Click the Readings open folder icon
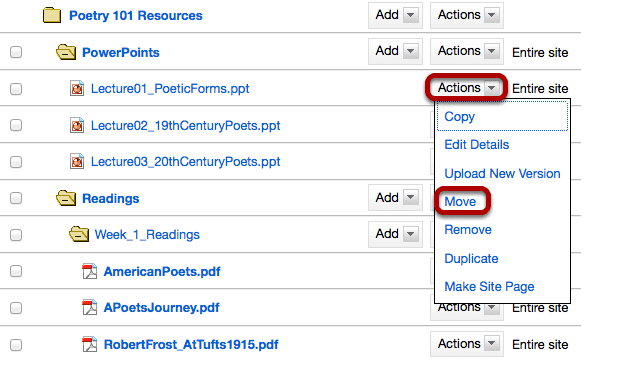 66,198
